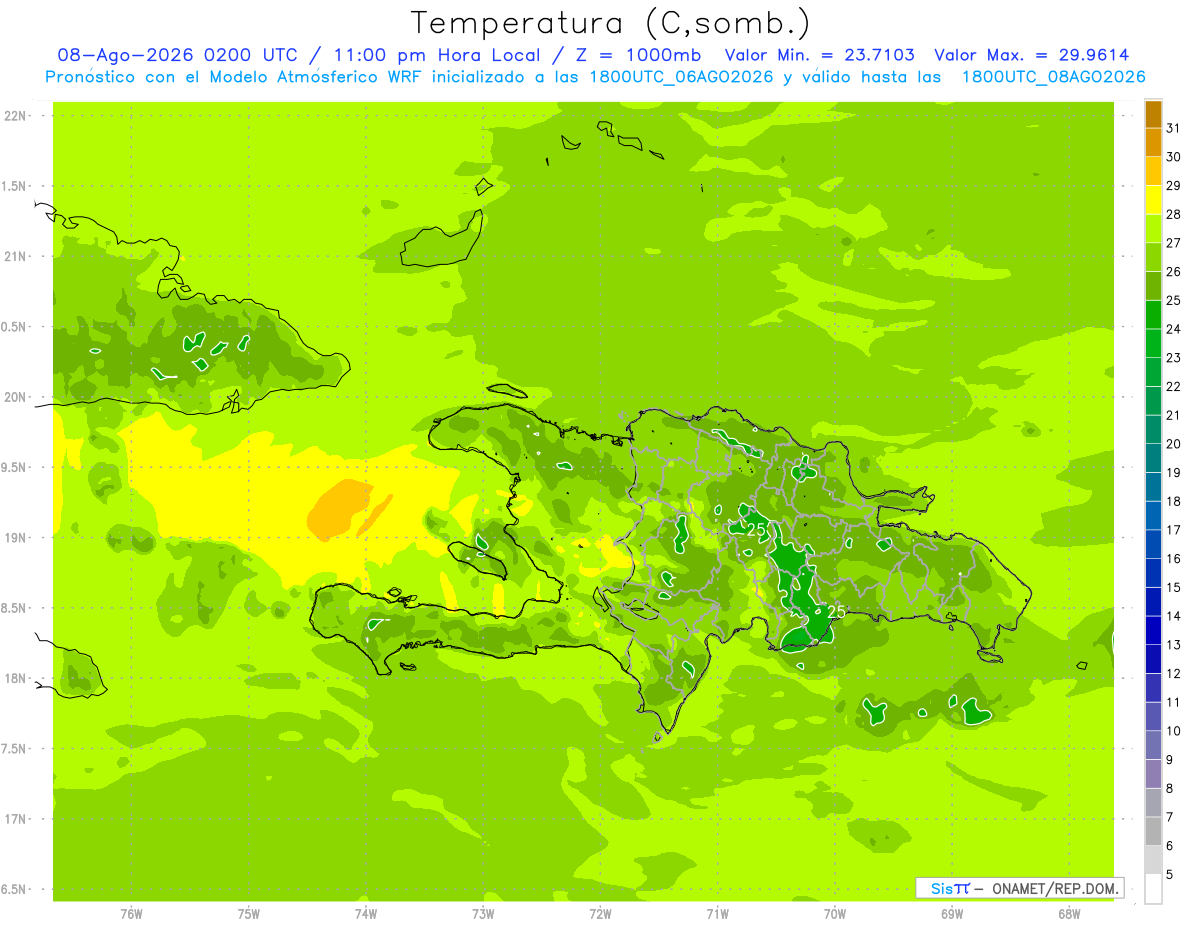Click the "0.5N" latitude label
1200x927 pixels.
(15, 327)
